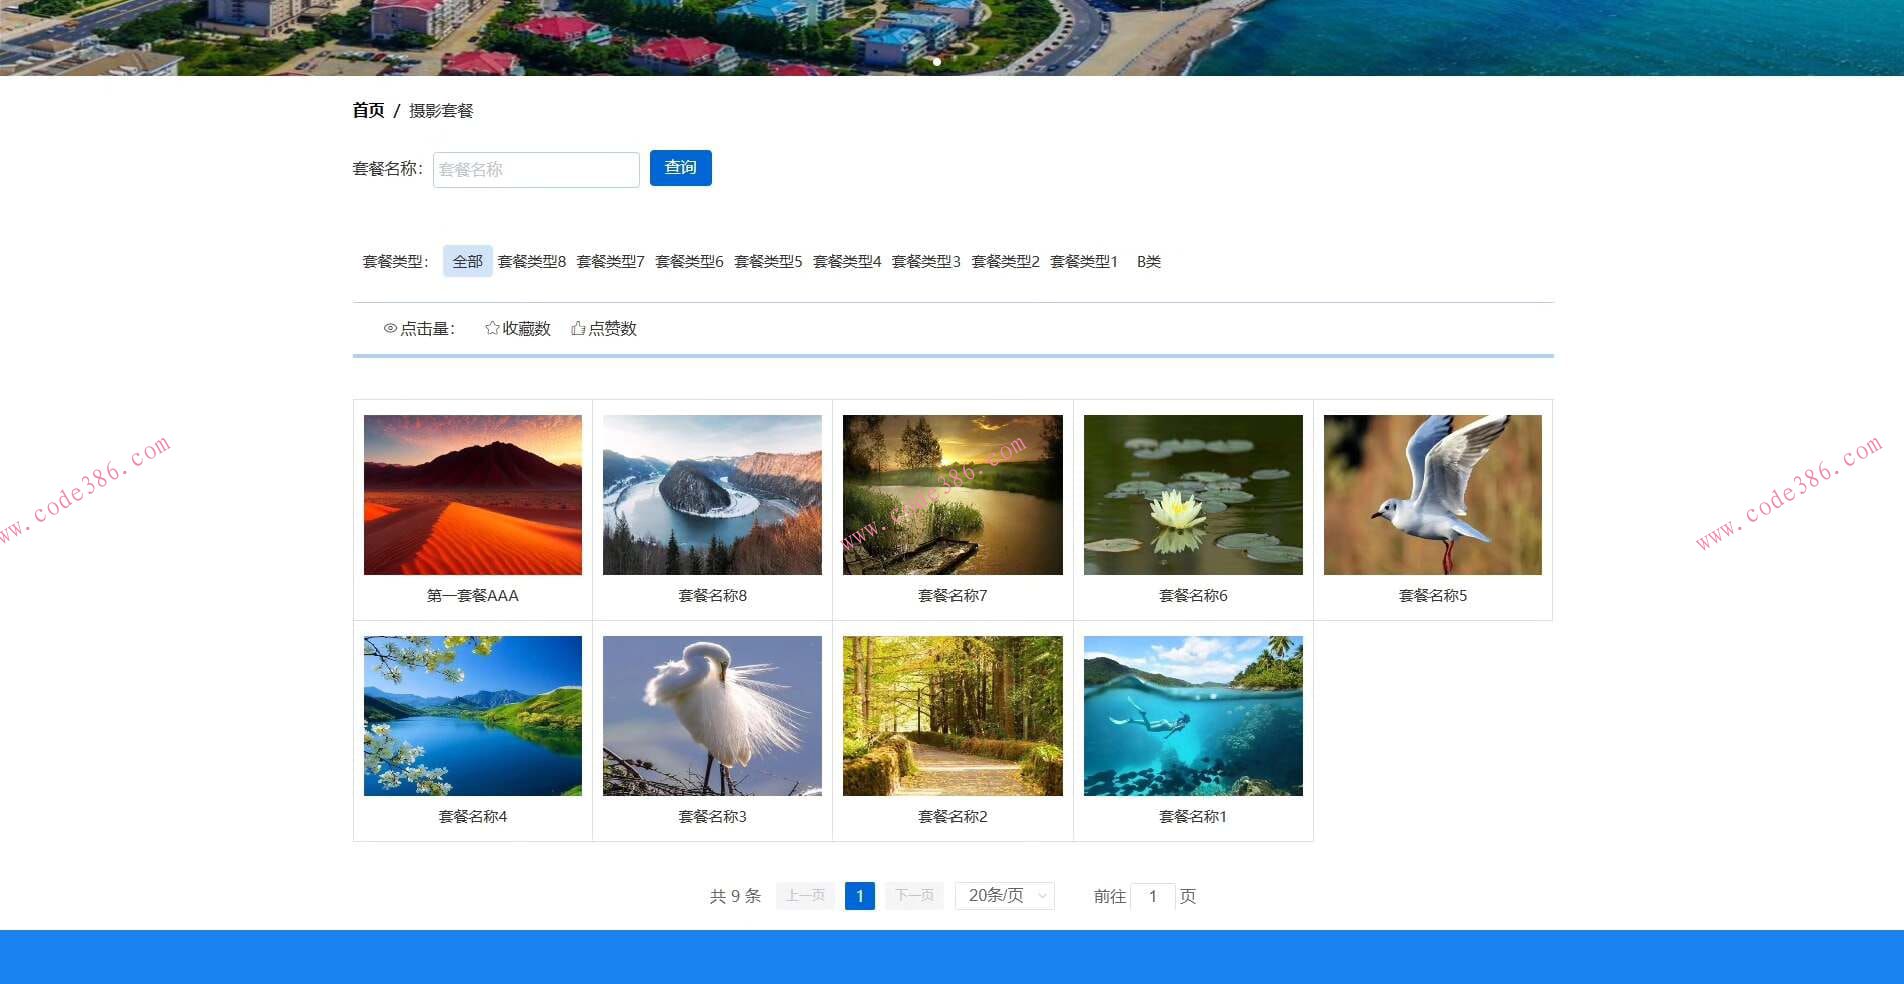Screen dimensions: 1904x984
Task: Open 第一套餐AAA package details
Action: pos(472,495)
